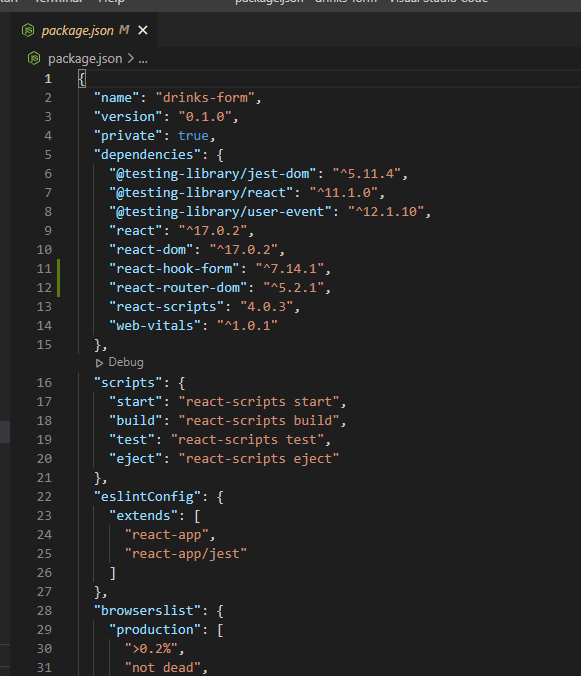The height and width of the screenshot is (676, 581).
Task: Click package.json in the breadcrumb
Action: pyautogui.click(x=85, y=59)
